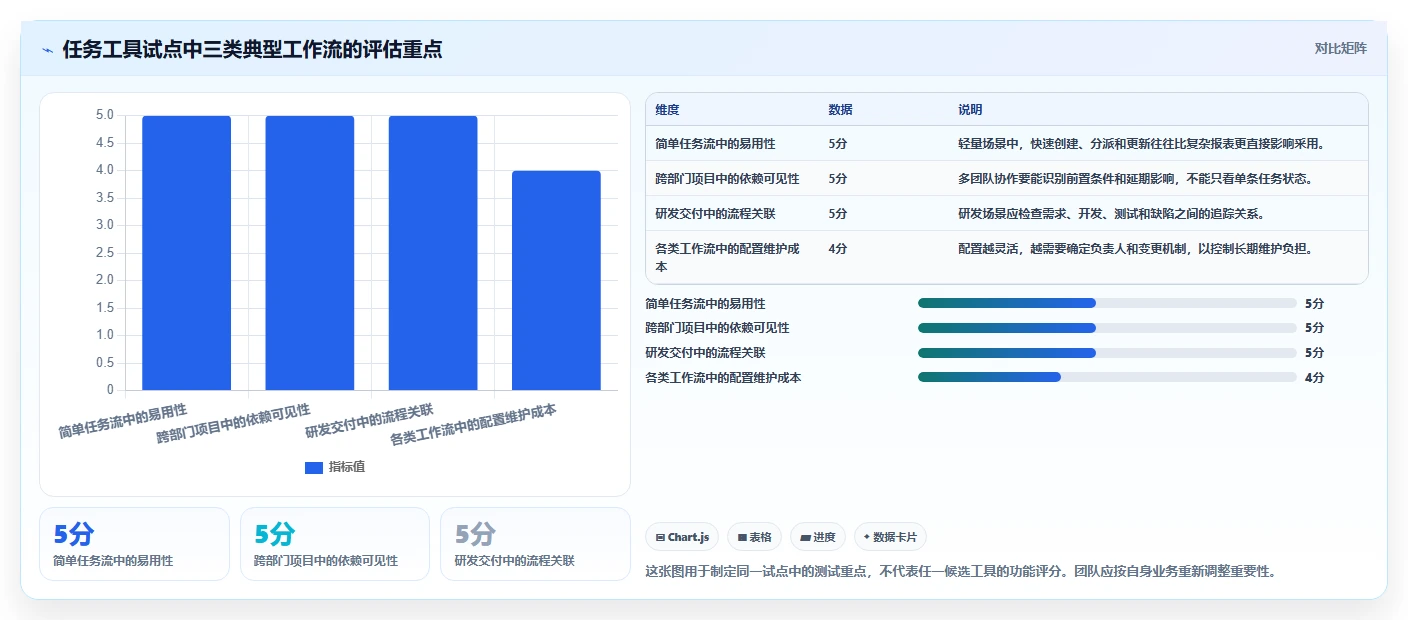Screen dimensions: 1408x620
Task: Open the blue 5分 简单任务流中的易用性 card
Action: pyautogui.click(x=134, y=544)
